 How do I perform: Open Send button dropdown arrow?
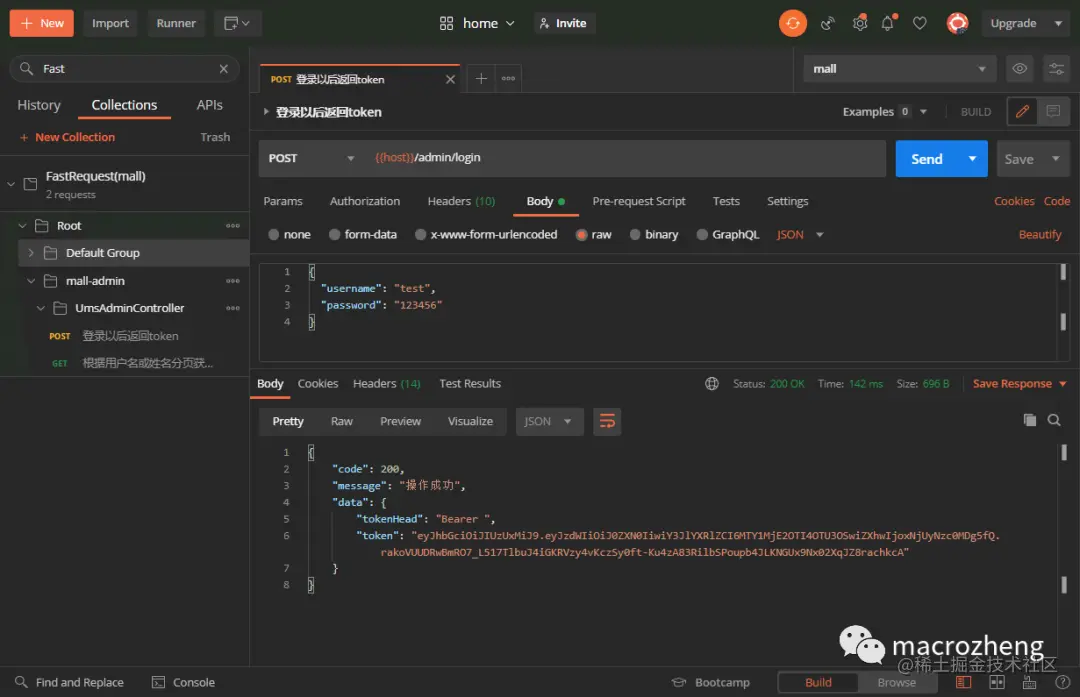(x=973, y=158)
